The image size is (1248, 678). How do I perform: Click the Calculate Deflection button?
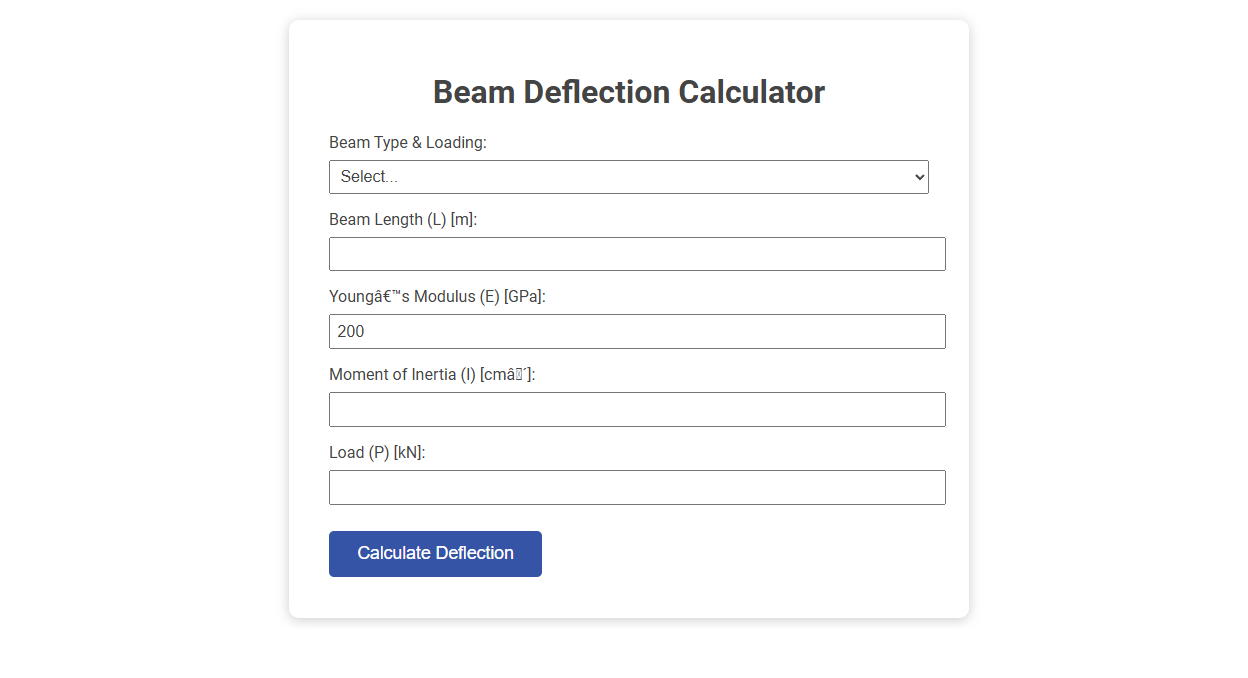(x=435, y=553)
